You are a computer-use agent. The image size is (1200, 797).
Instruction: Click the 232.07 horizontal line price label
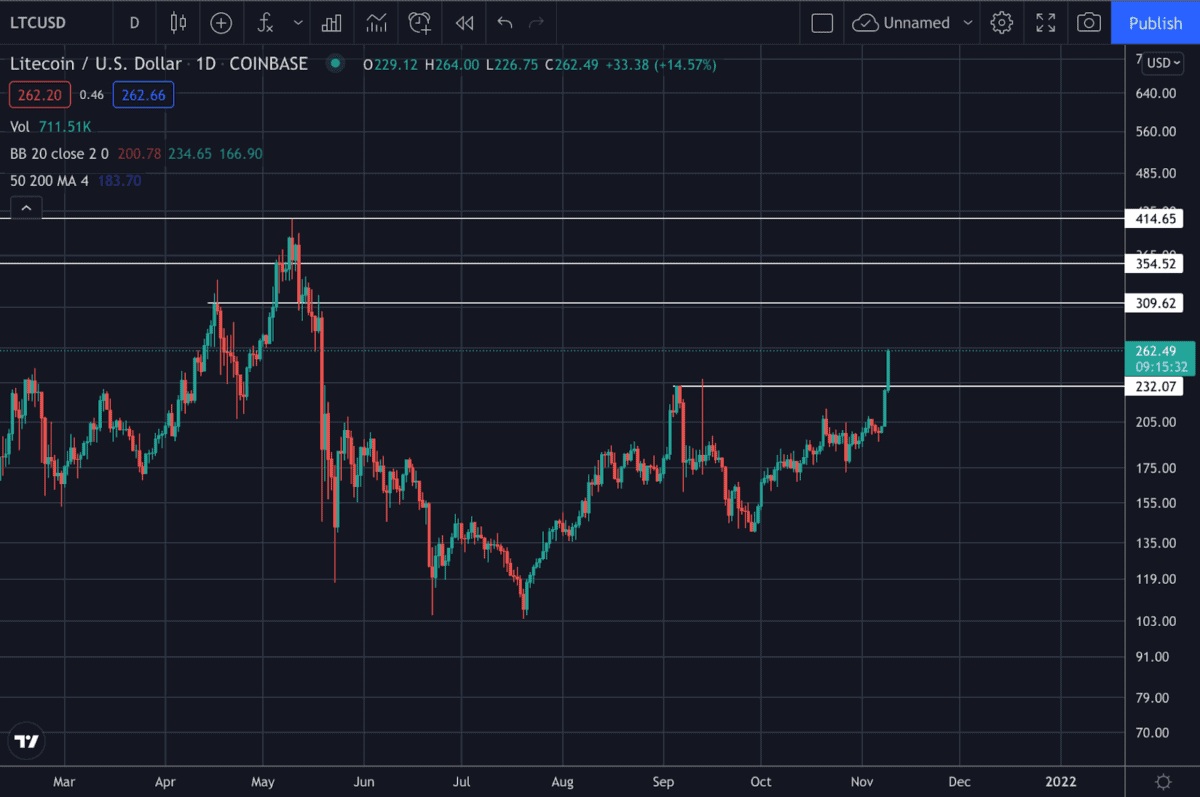click(x=1155, y=386)
